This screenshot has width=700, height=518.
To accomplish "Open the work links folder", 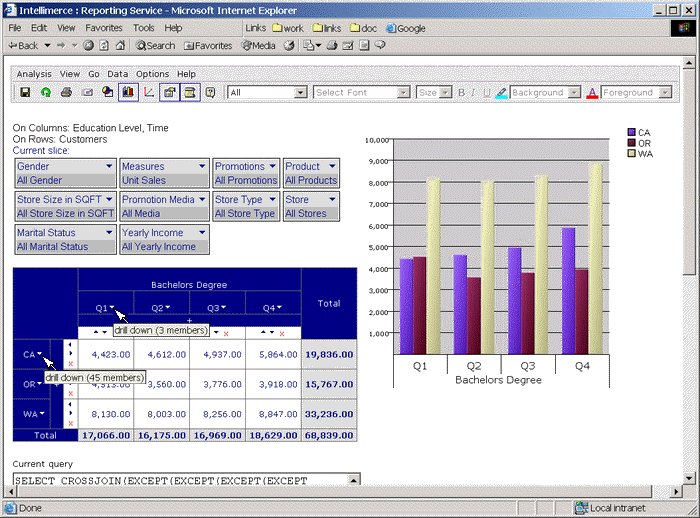I will pos(288,28).
